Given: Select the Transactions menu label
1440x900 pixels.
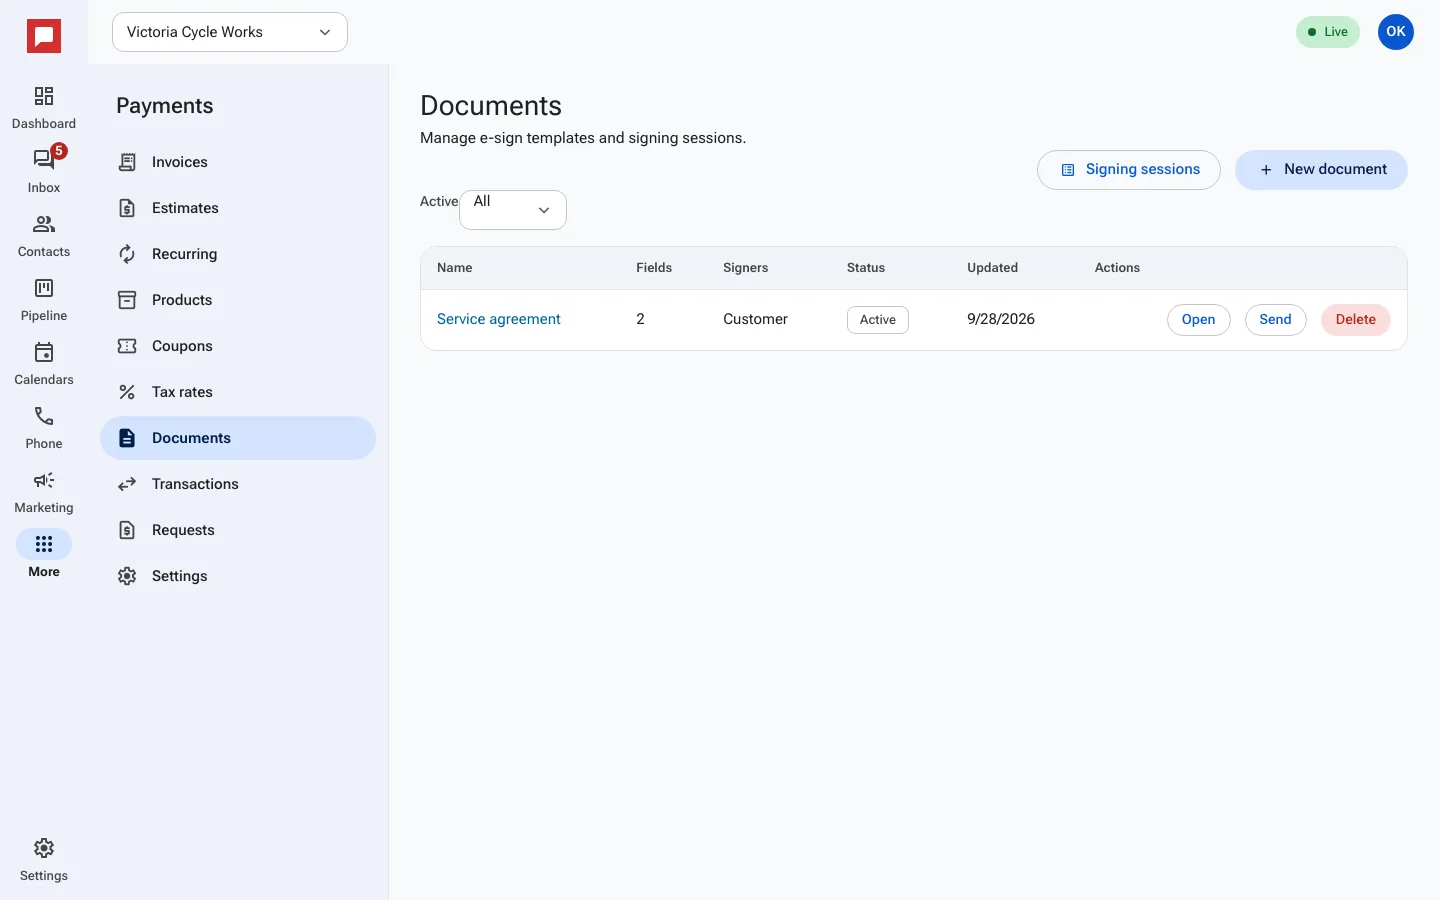Looking at the screenshot, I should (x=195, y=484).
